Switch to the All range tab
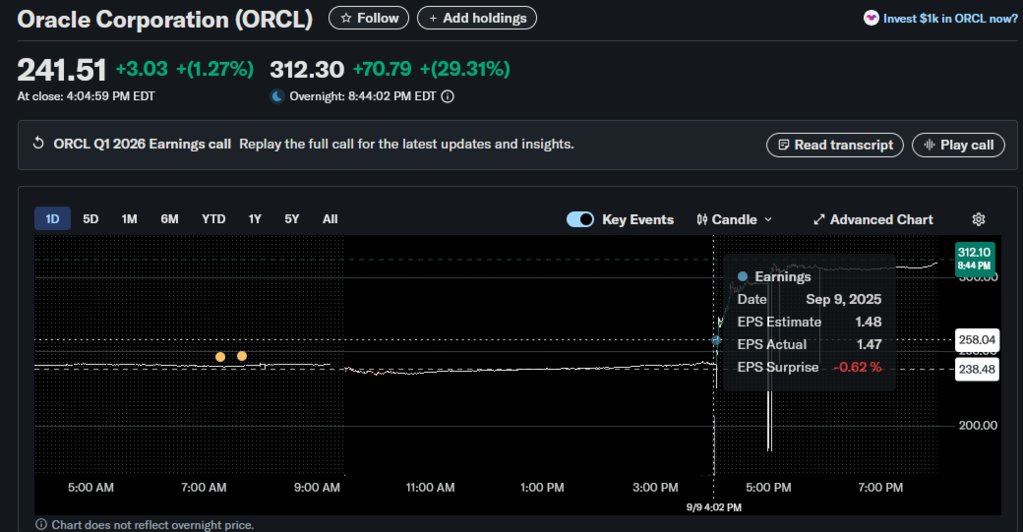1023x532 pixels. click(330, 219)
